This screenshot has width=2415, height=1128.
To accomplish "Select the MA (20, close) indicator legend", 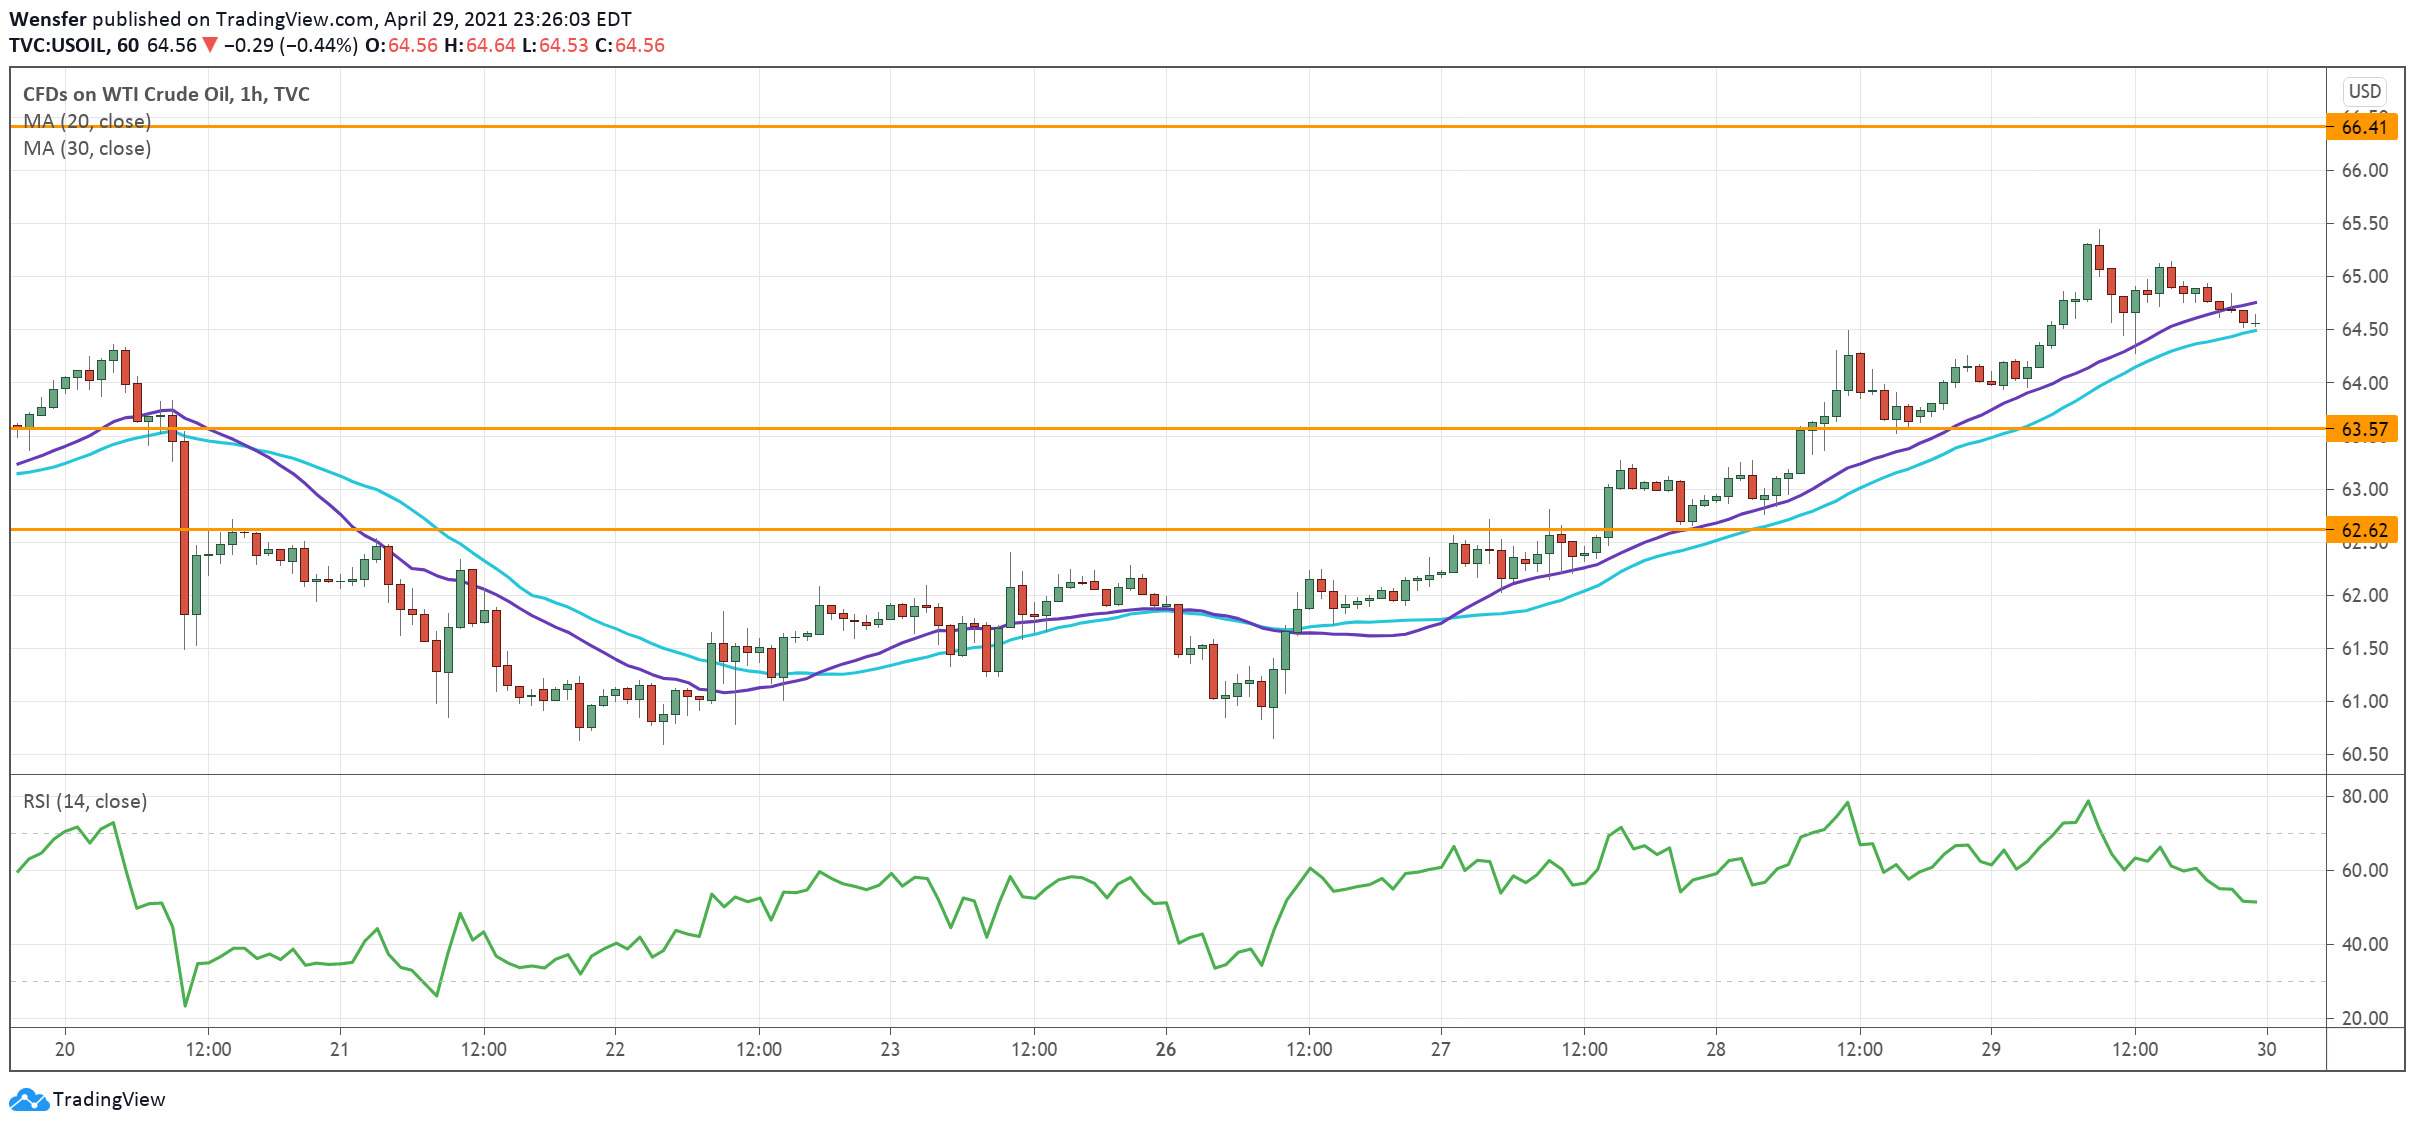I will [x=85, y=121].
